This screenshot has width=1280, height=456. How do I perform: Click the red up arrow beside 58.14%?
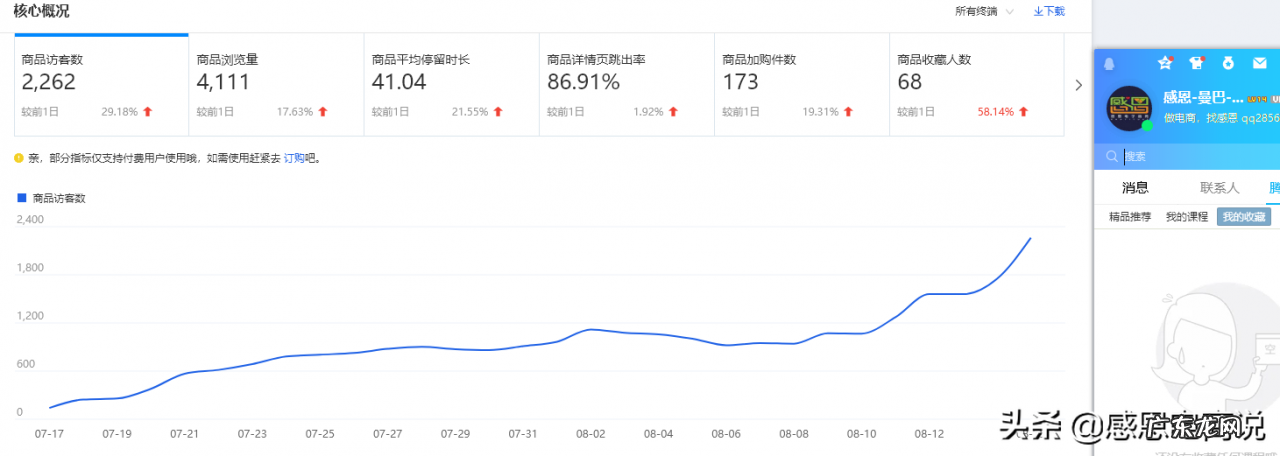(x=1023, y=112)
